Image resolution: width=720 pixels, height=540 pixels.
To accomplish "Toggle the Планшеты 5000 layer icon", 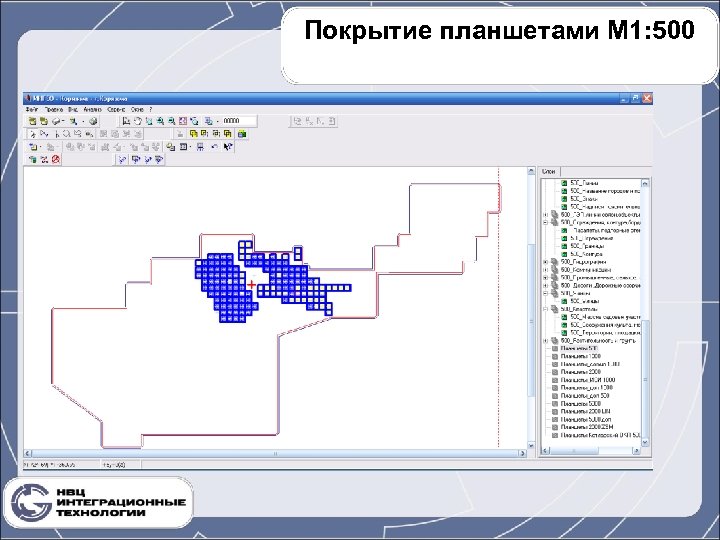I will pyautogui.click(x=554, y=403).
